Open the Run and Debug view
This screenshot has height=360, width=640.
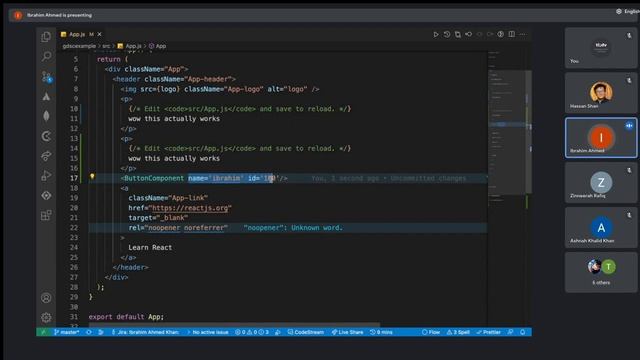pos(46,176)
